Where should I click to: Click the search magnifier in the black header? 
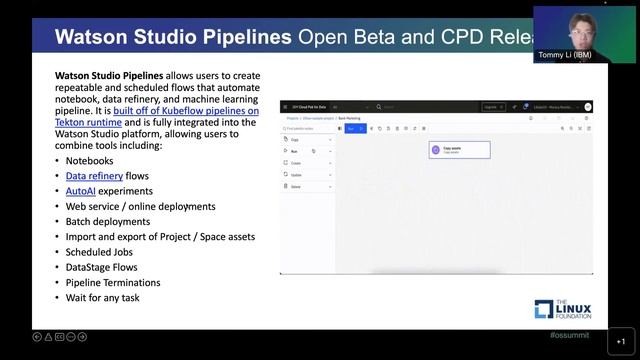379,107
